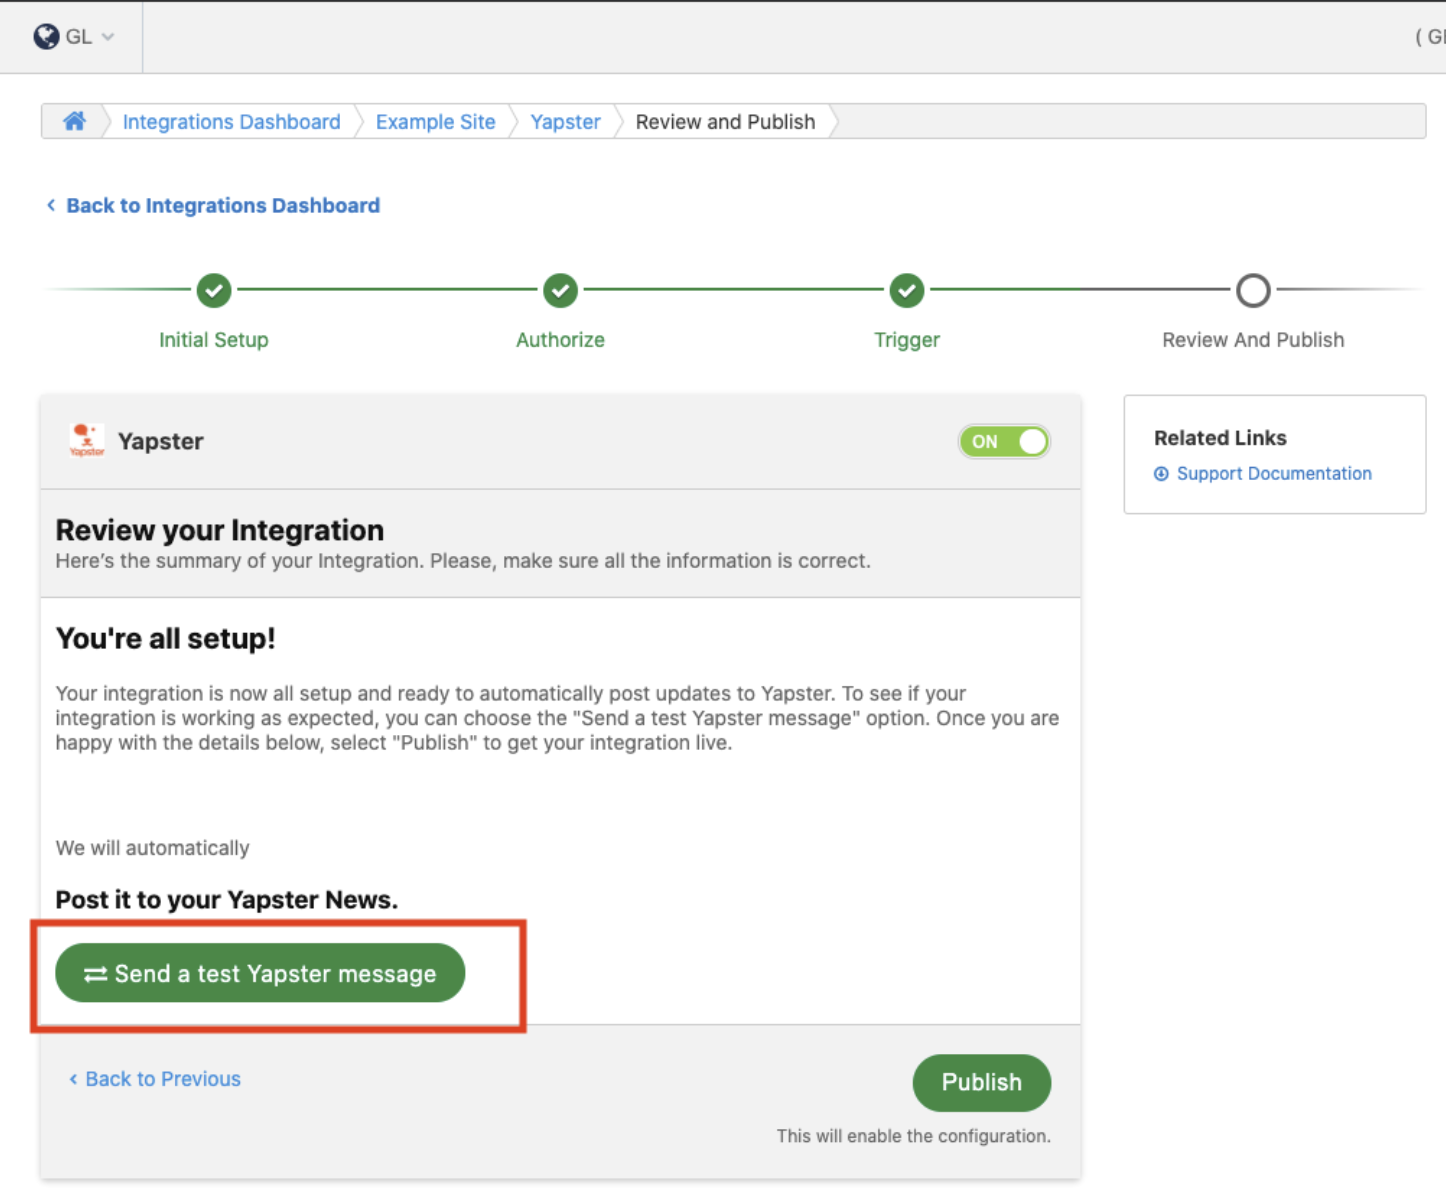Click the info icon beside Support Documentation

point(1160,473)
